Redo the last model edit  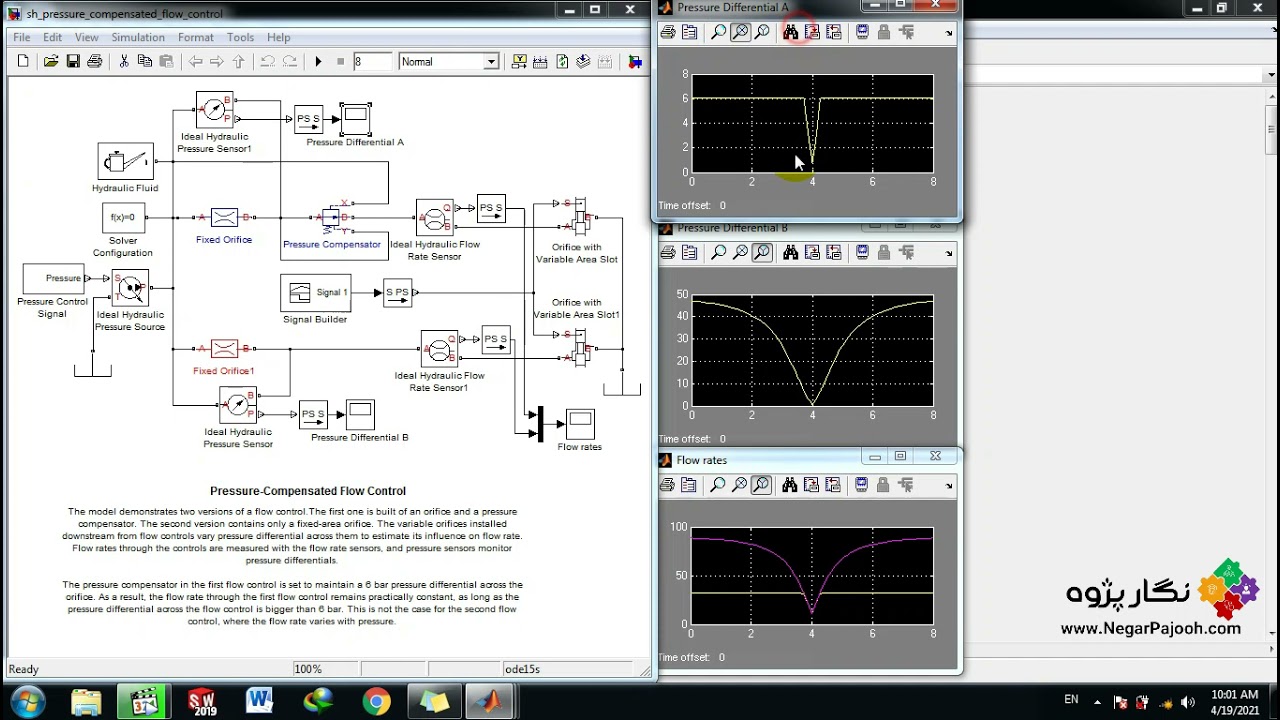[x=289, y=62]
